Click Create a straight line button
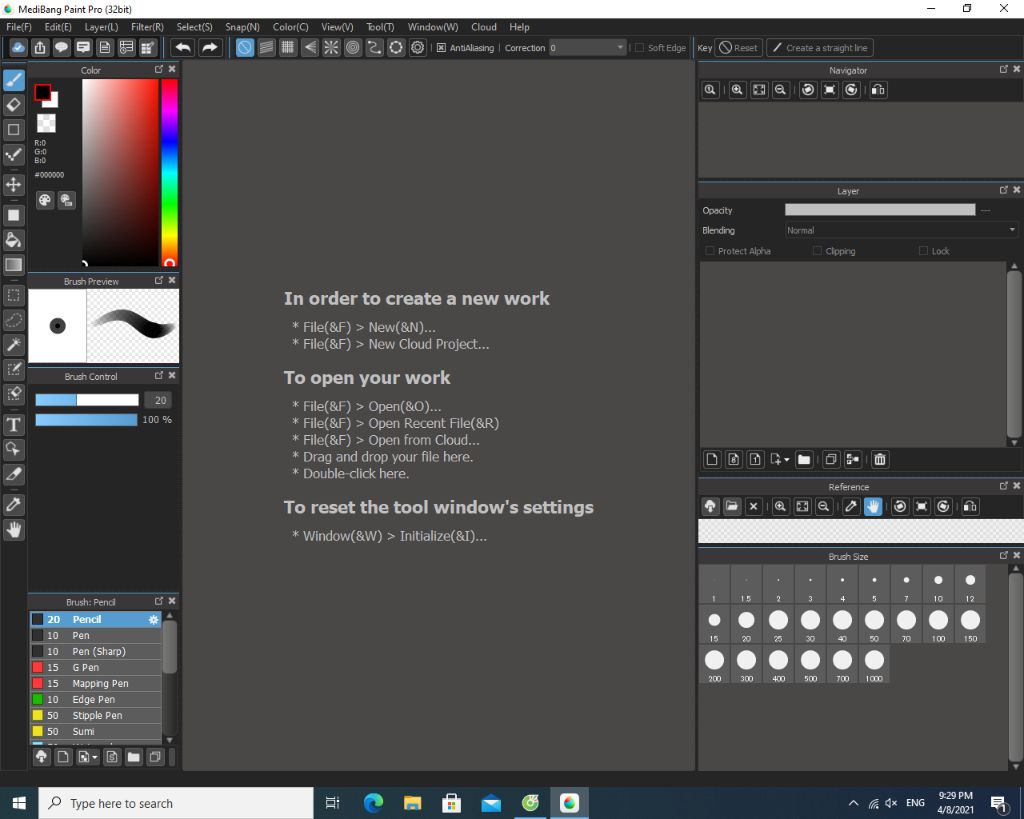 (x=820, y=48)
